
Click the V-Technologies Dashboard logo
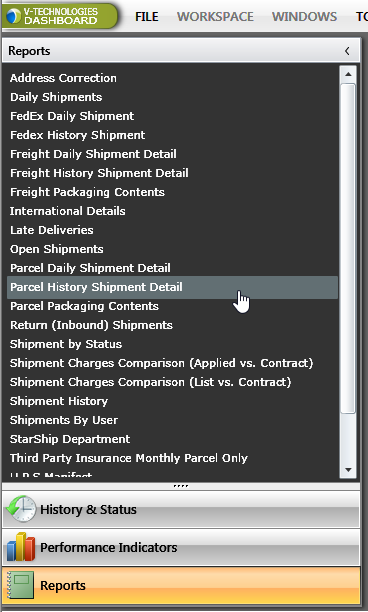click(x=59, y=16)
